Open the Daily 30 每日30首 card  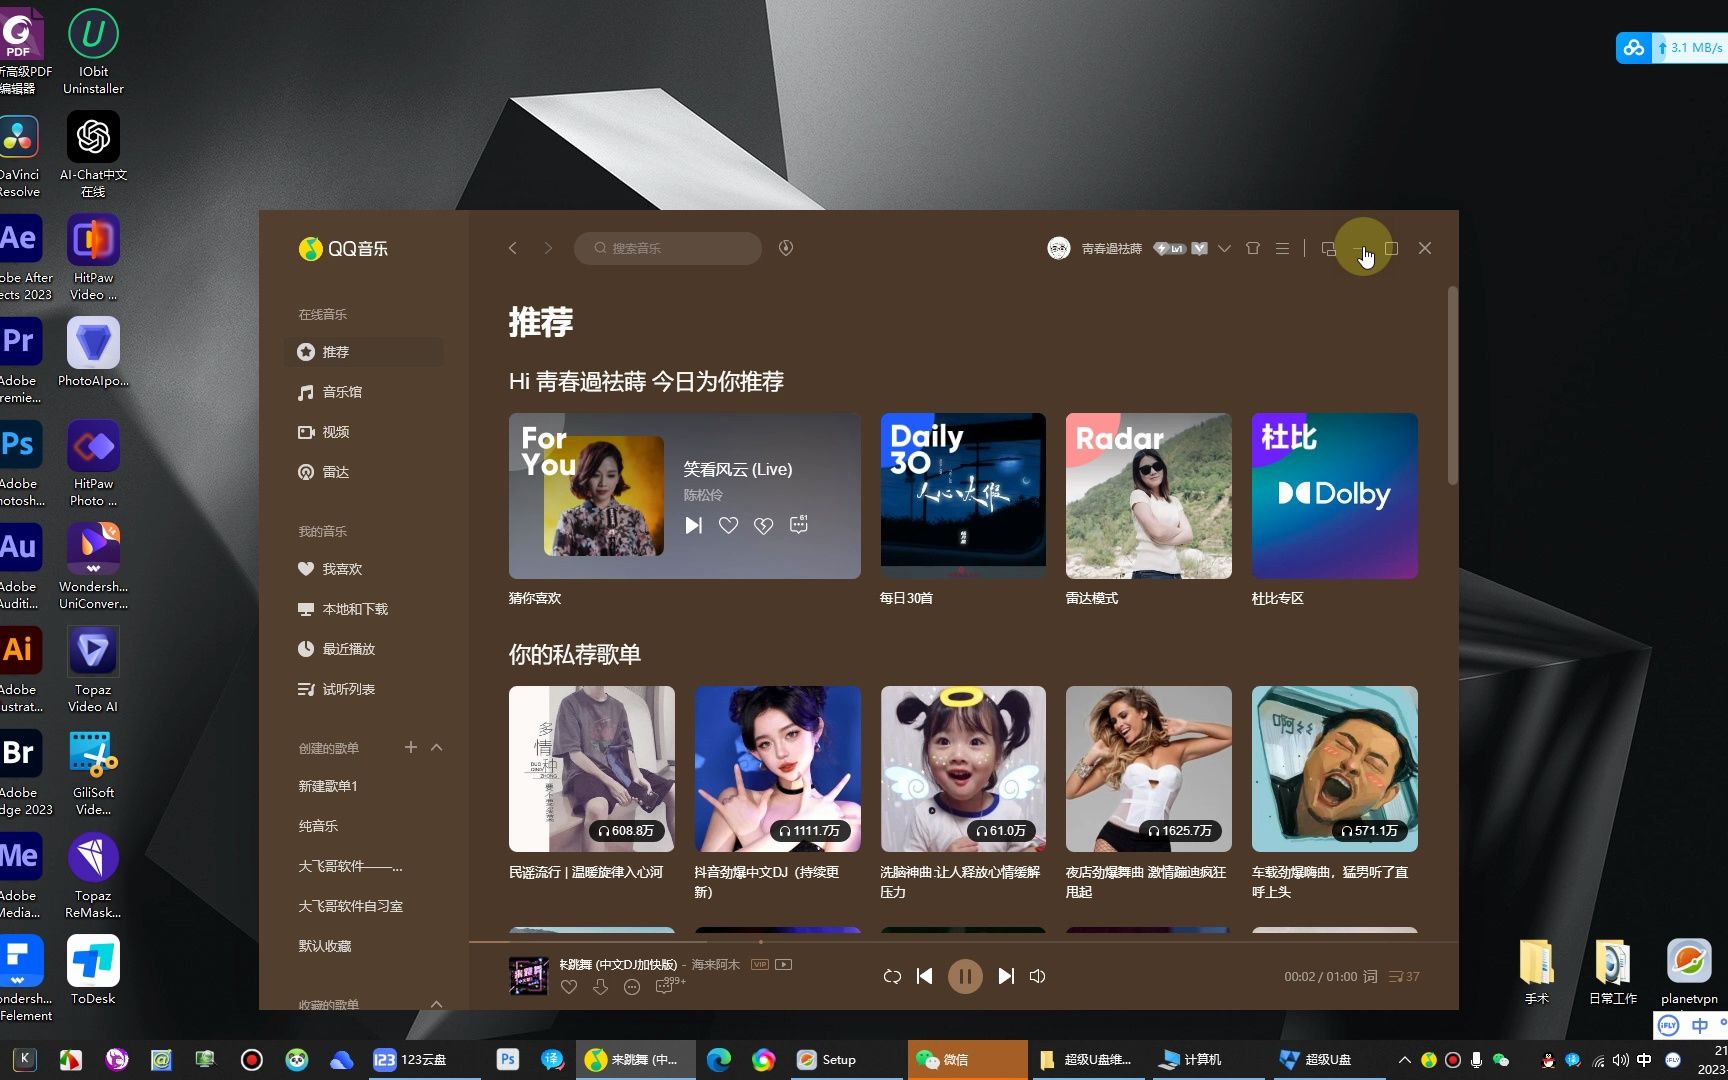point(963,496)
